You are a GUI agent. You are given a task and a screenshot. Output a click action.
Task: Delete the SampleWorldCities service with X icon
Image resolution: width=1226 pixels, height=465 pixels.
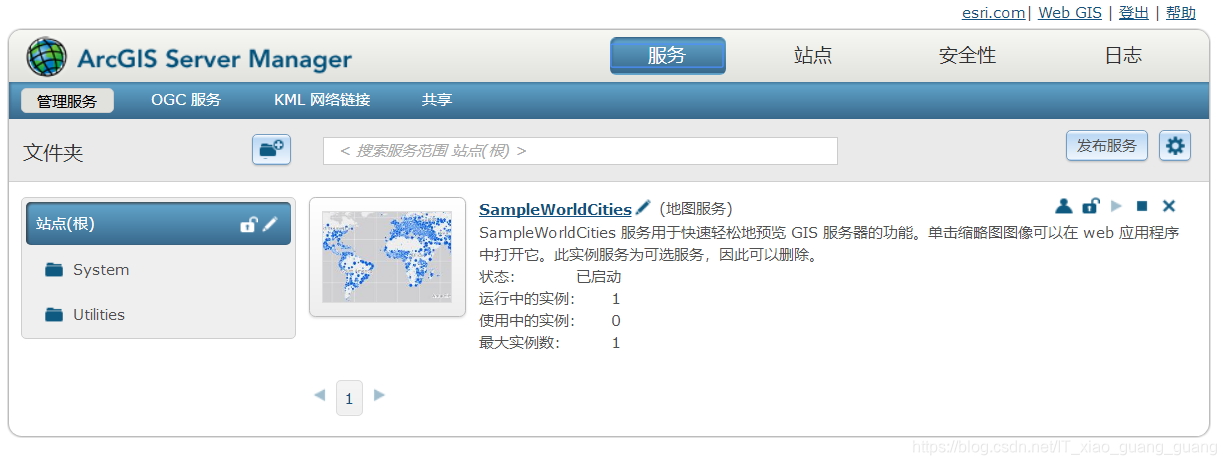(x=1169, y=206)
